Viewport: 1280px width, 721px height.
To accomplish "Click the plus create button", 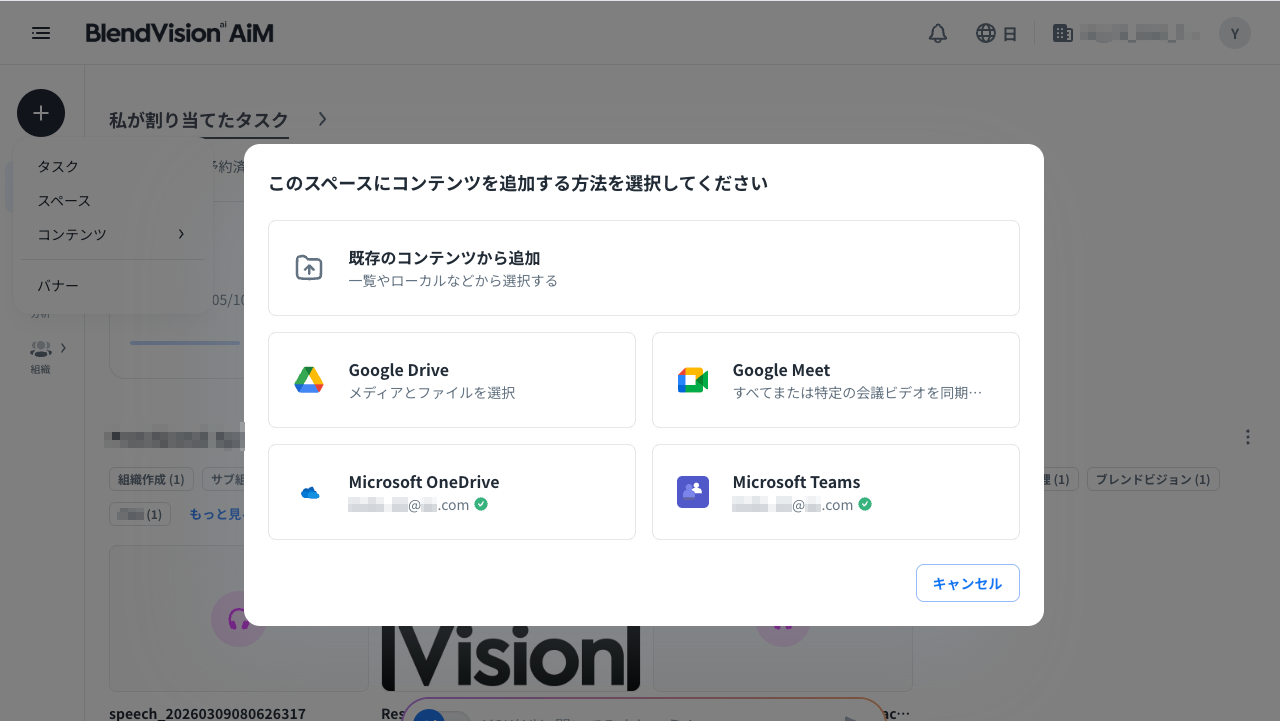I will point(41,113).
